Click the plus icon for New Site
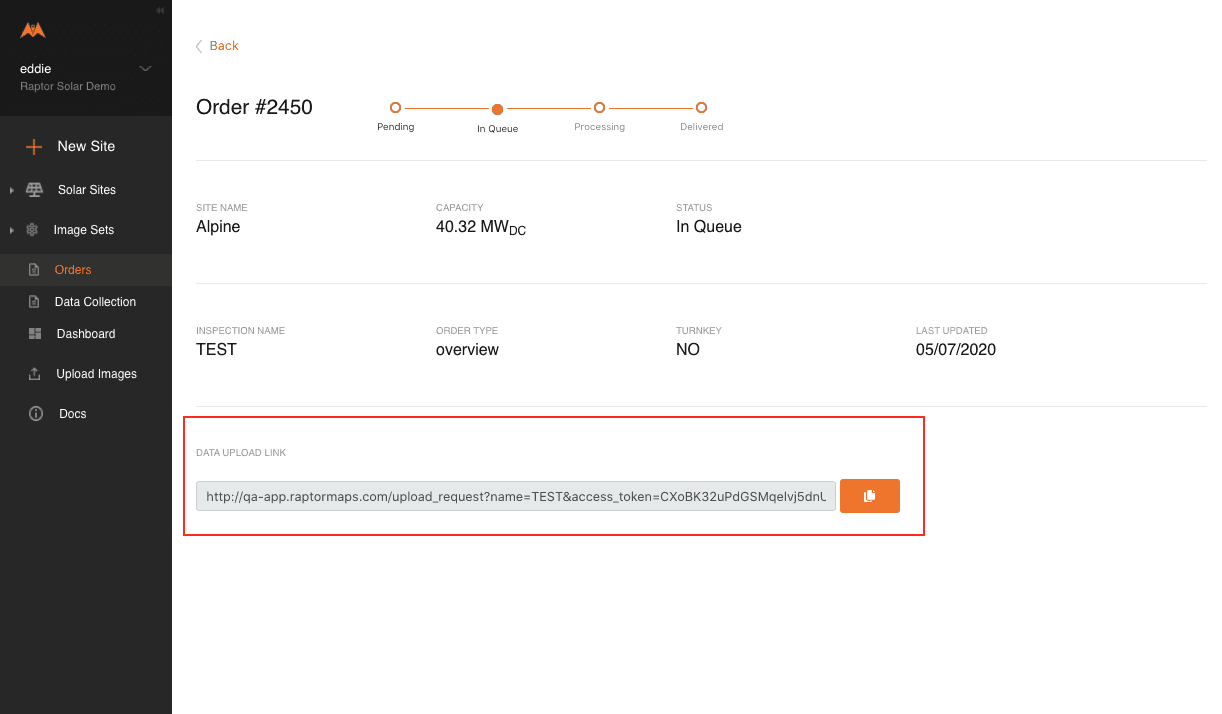This screenshot has width=1222, height=714. pyautogui.click(x=34, y=147)
